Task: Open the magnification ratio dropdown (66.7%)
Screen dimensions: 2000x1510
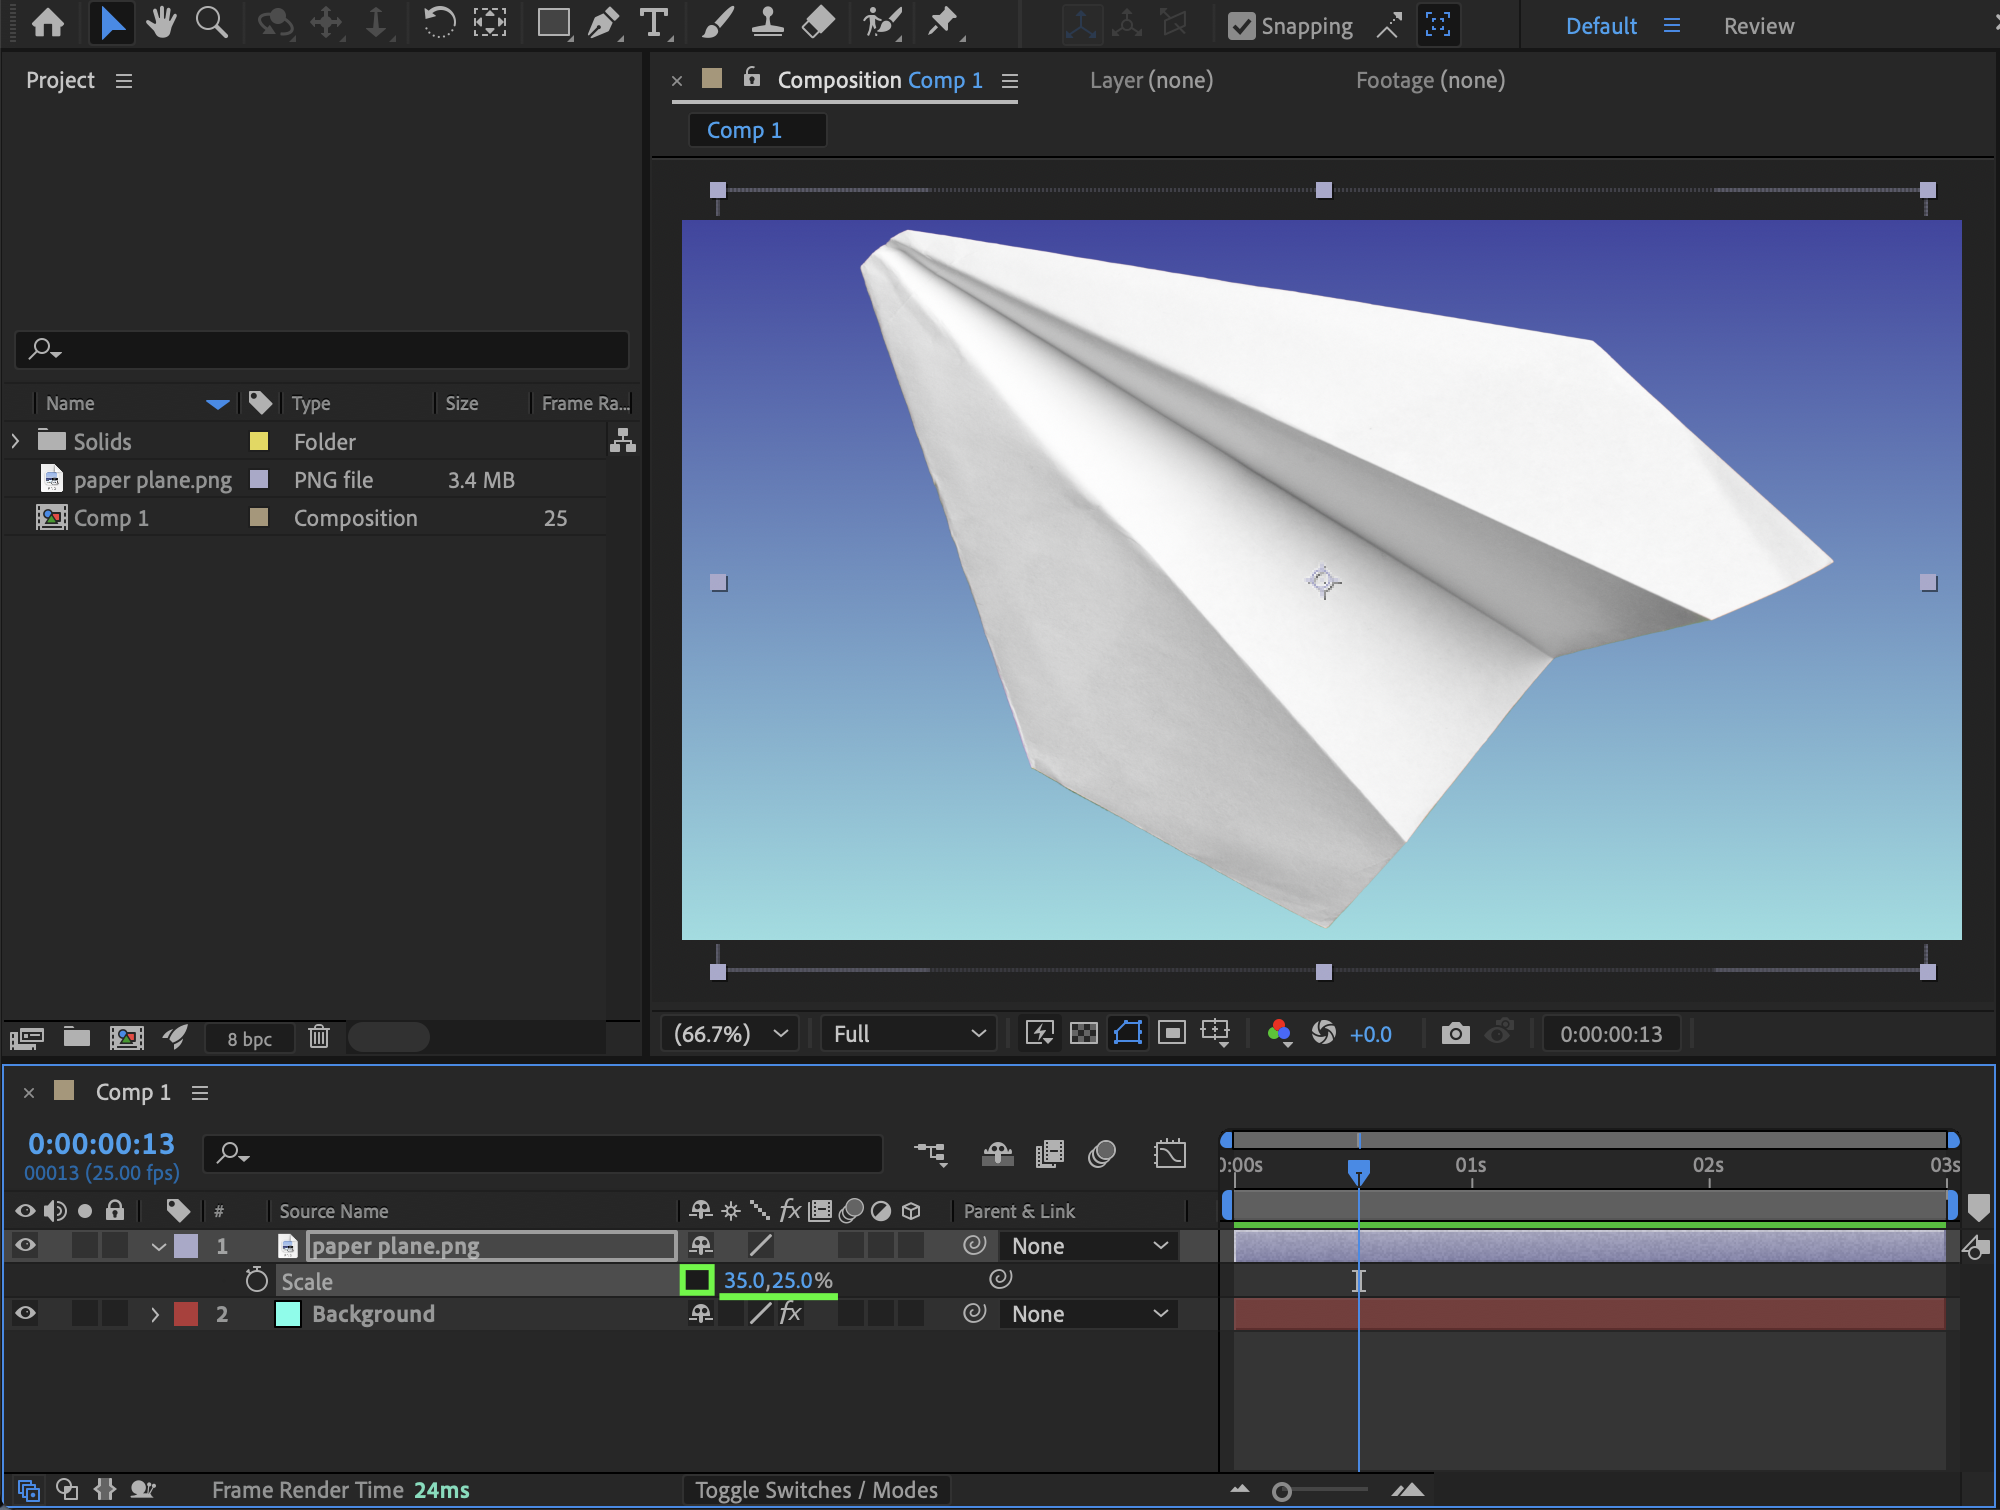Action: point(731,1033)
